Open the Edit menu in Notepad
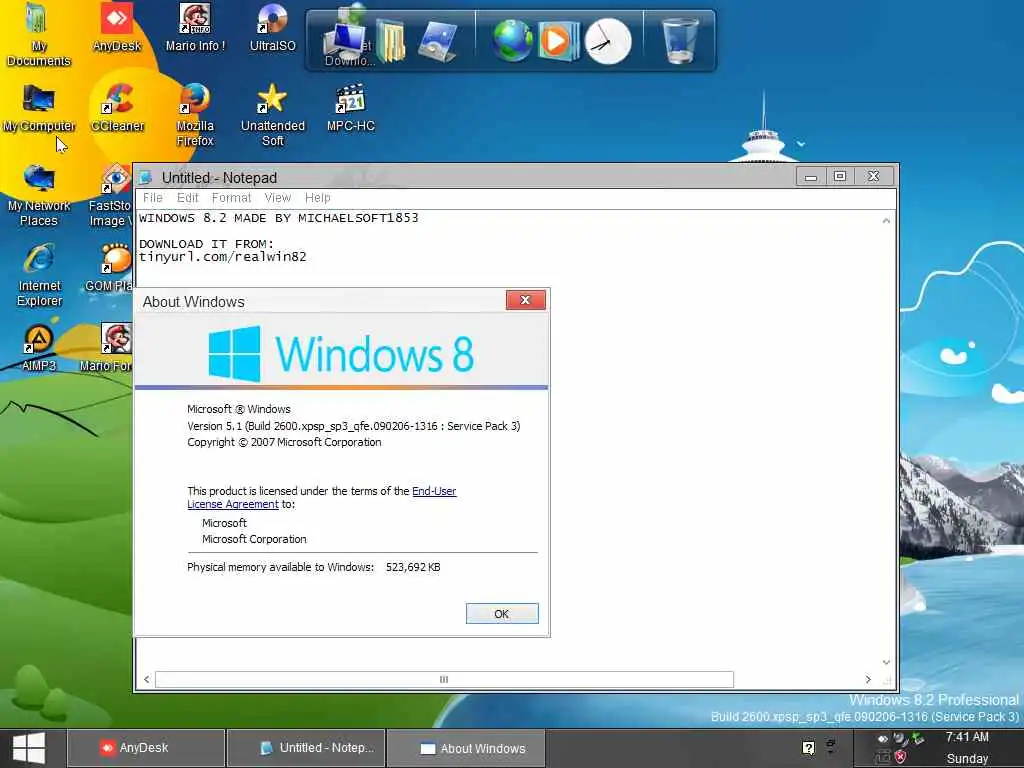 [x=187, y=198]
